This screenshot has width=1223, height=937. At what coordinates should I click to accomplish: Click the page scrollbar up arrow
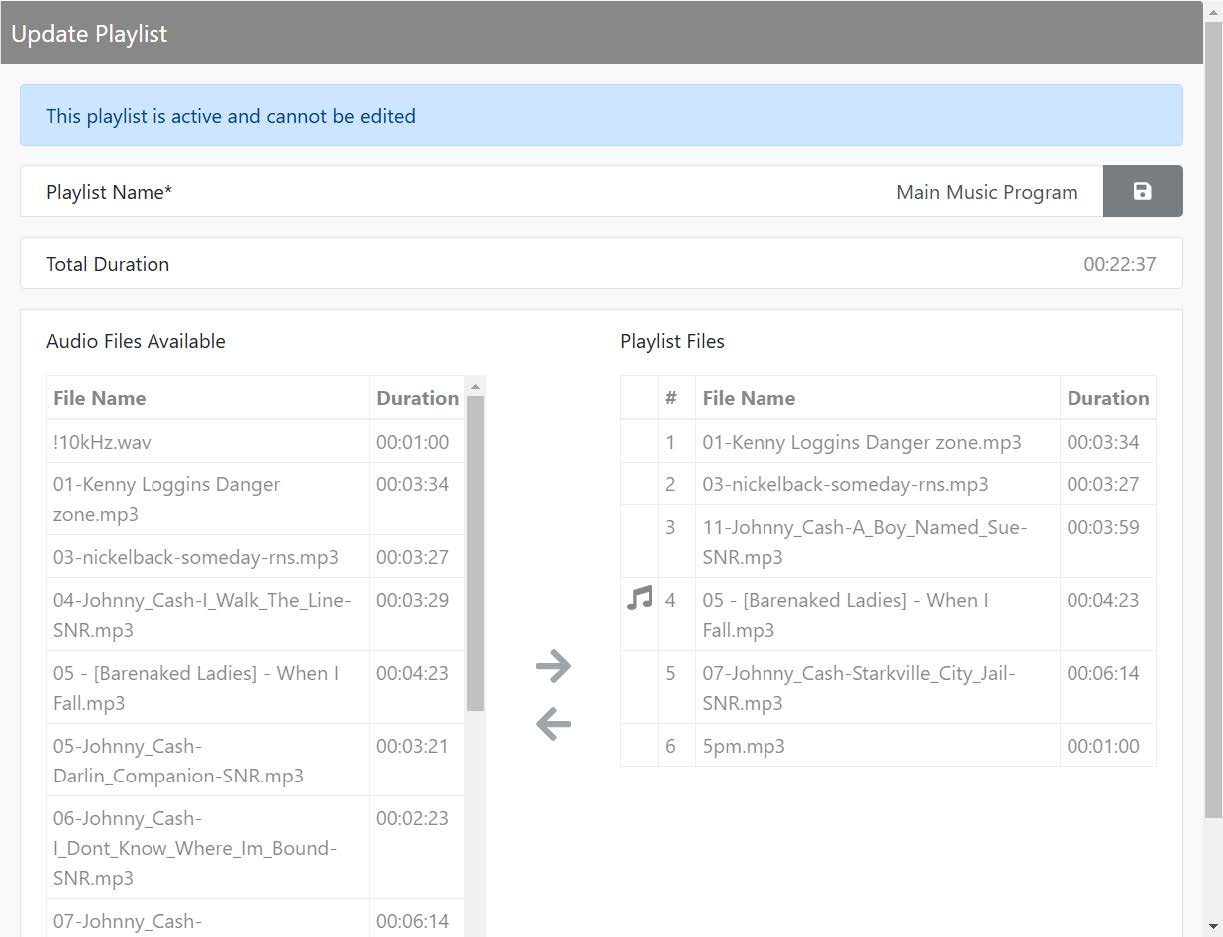pyautogui.click(x=1213, y=10)
